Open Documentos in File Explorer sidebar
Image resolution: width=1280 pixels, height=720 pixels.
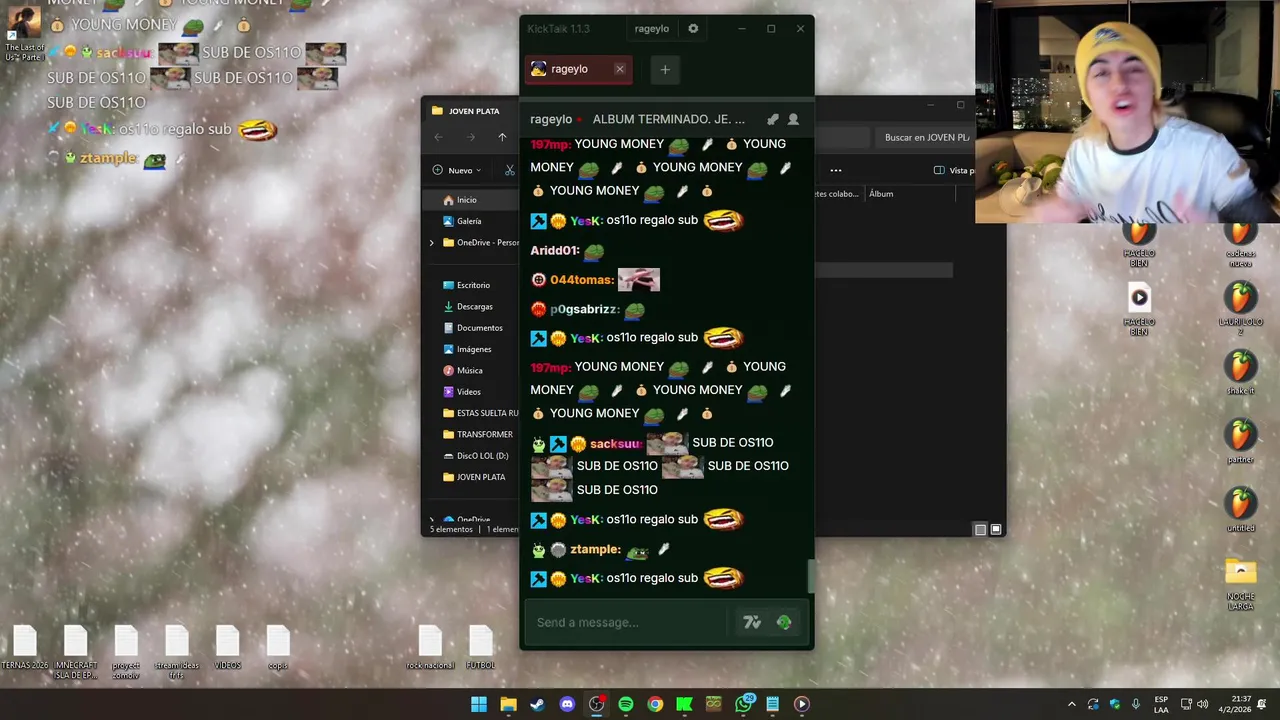tap(480, 328)
